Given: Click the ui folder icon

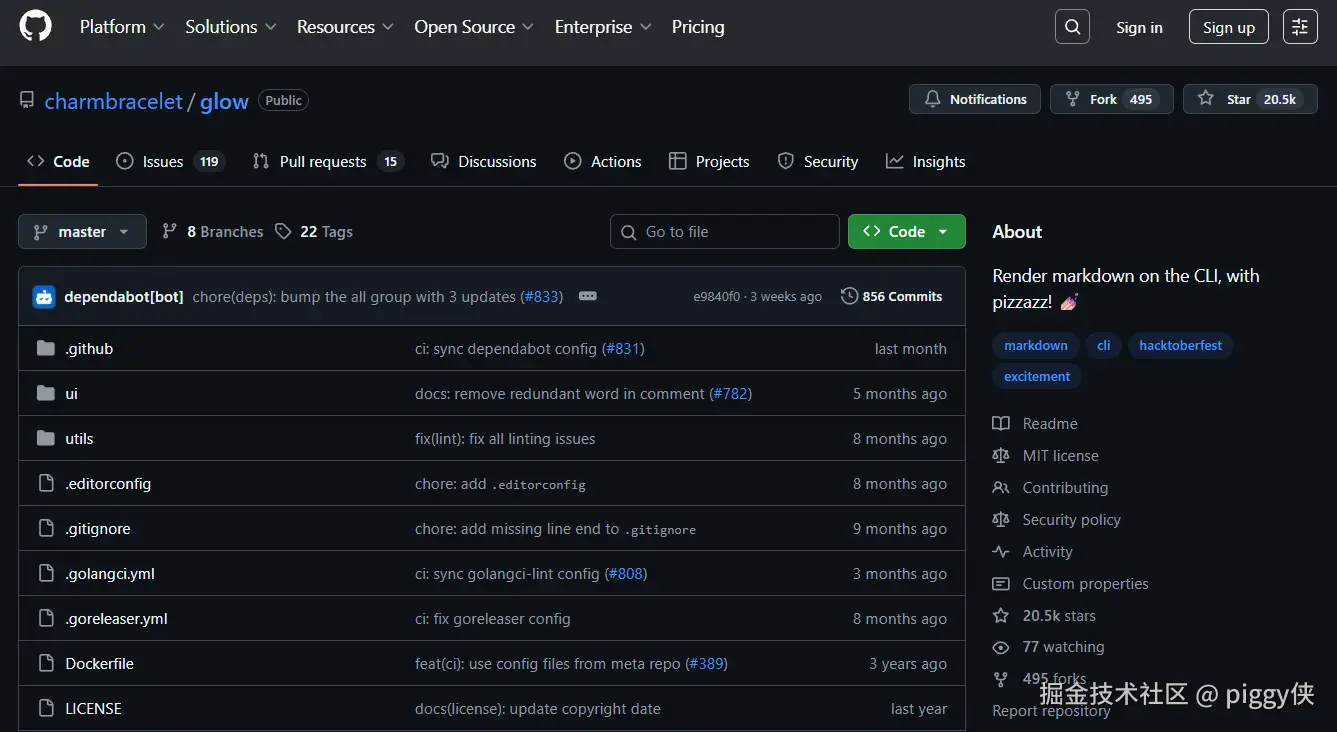Looking at the screenshot, I should [45, 394].
